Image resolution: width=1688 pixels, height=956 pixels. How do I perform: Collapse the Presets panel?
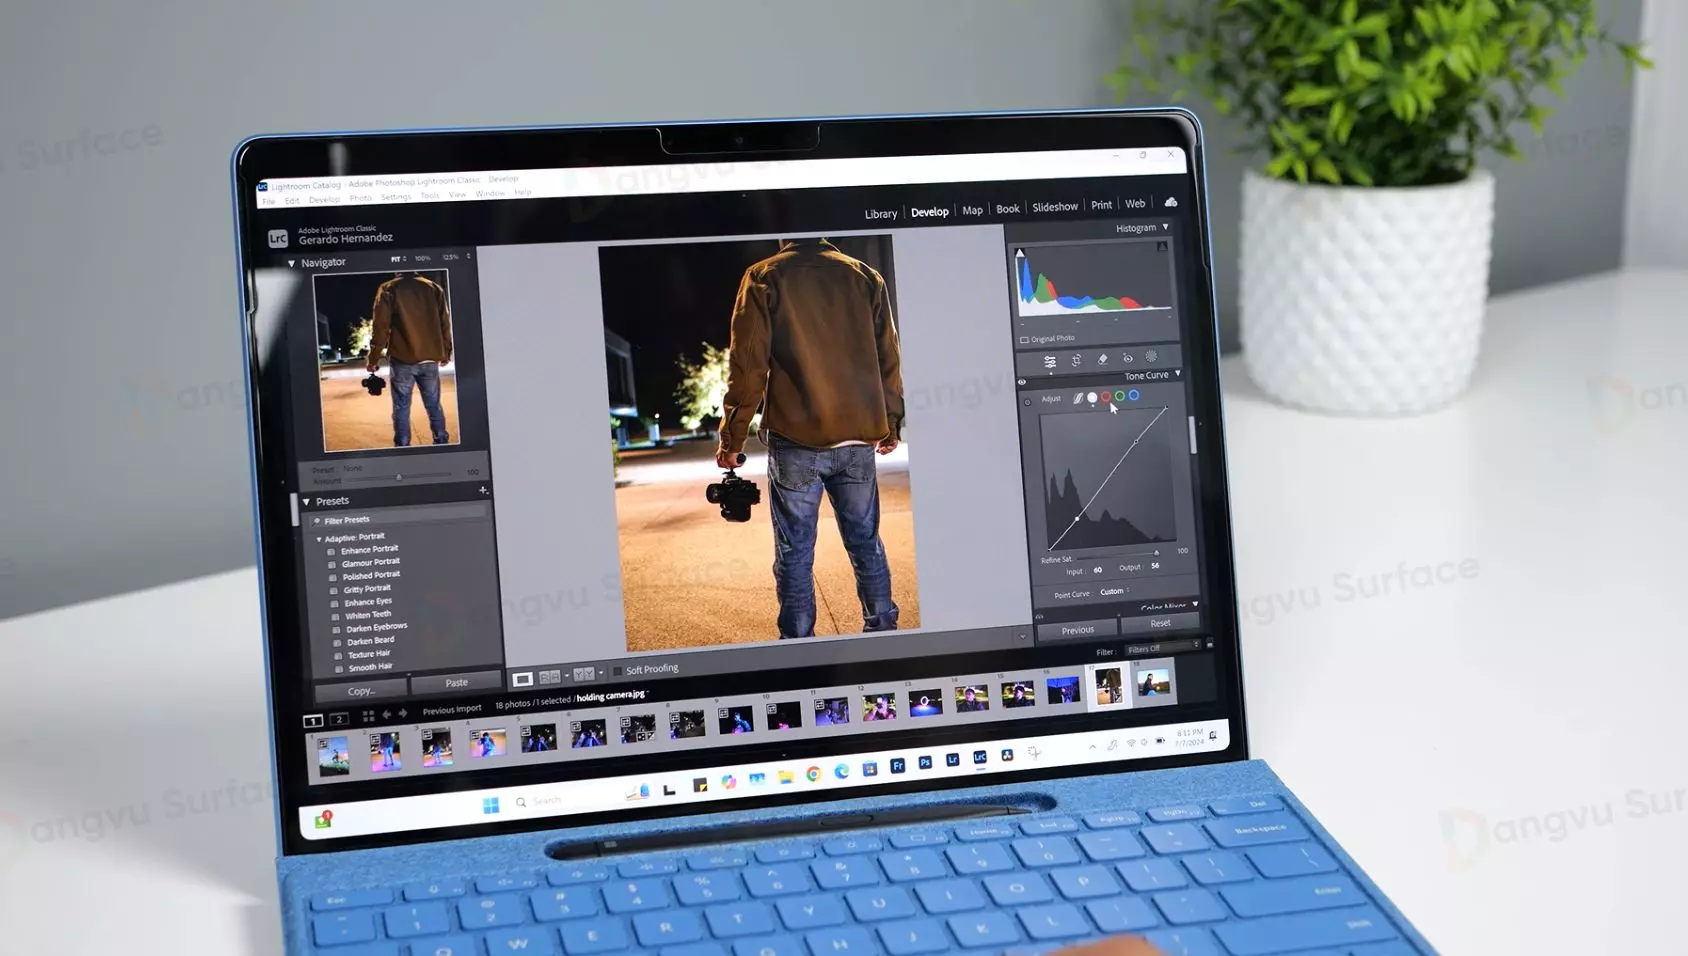[306, 502]
